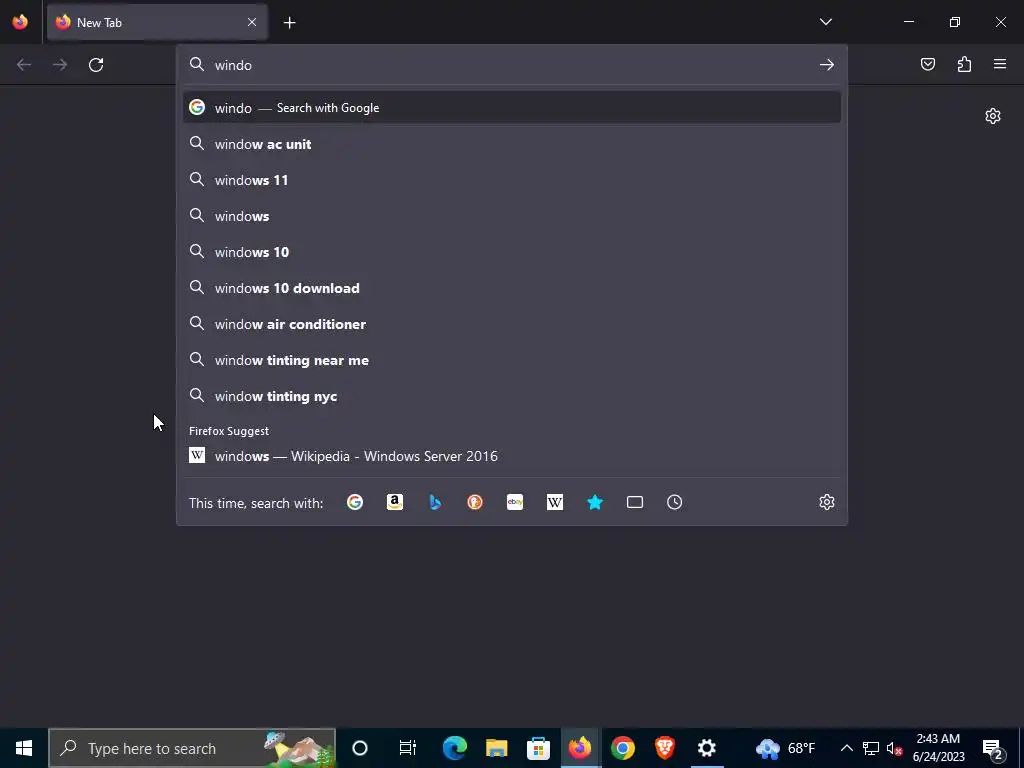Choose suggestion 'window ac unit'
The height and width of the screenshot is (768, 1024).
(x=512, y=144)
